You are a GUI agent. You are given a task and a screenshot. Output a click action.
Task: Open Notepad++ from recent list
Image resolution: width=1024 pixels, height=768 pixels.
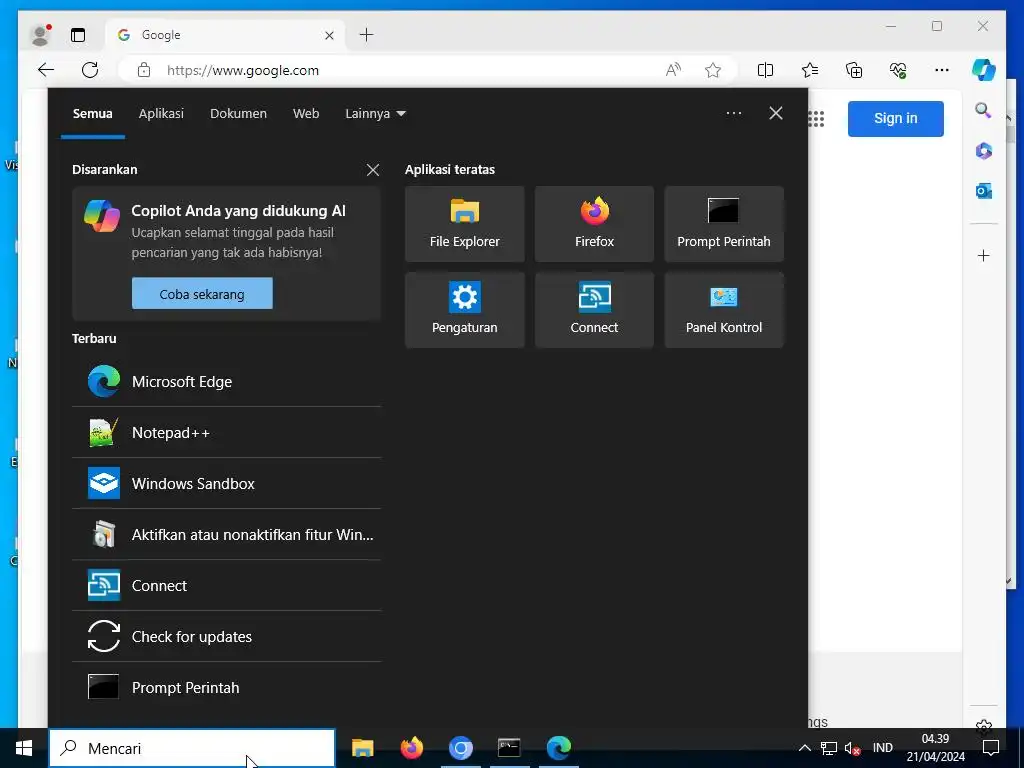[227, 432]
